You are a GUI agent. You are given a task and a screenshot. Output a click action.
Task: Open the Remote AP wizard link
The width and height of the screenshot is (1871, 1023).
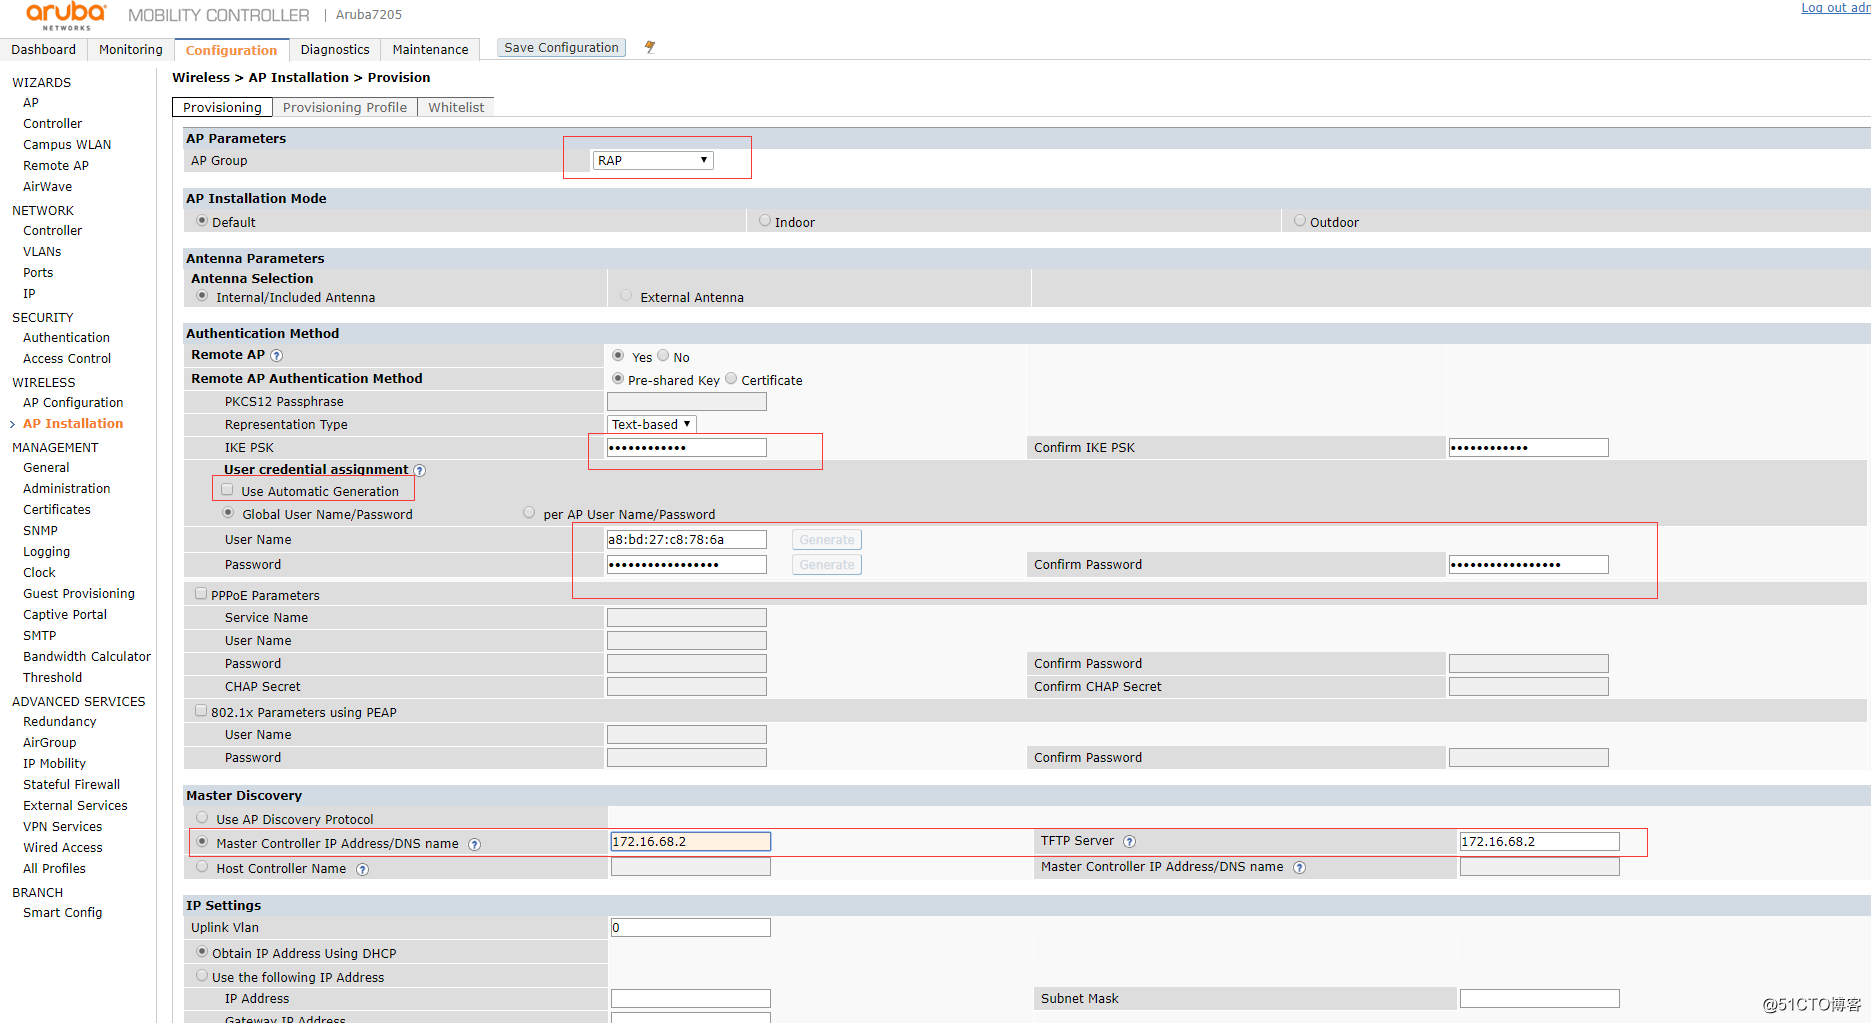click(56, 166)
